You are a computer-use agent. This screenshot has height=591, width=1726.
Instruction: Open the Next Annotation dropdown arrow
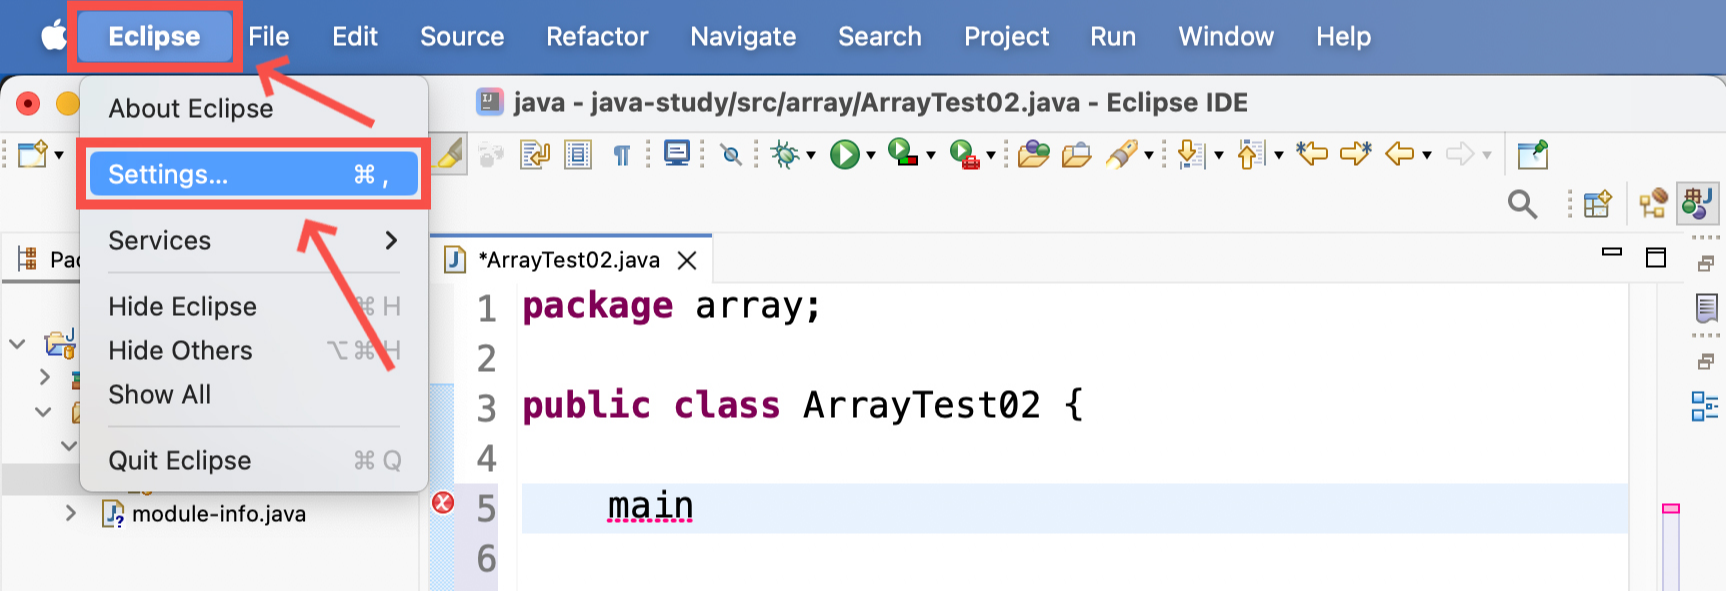point(1219,155)
